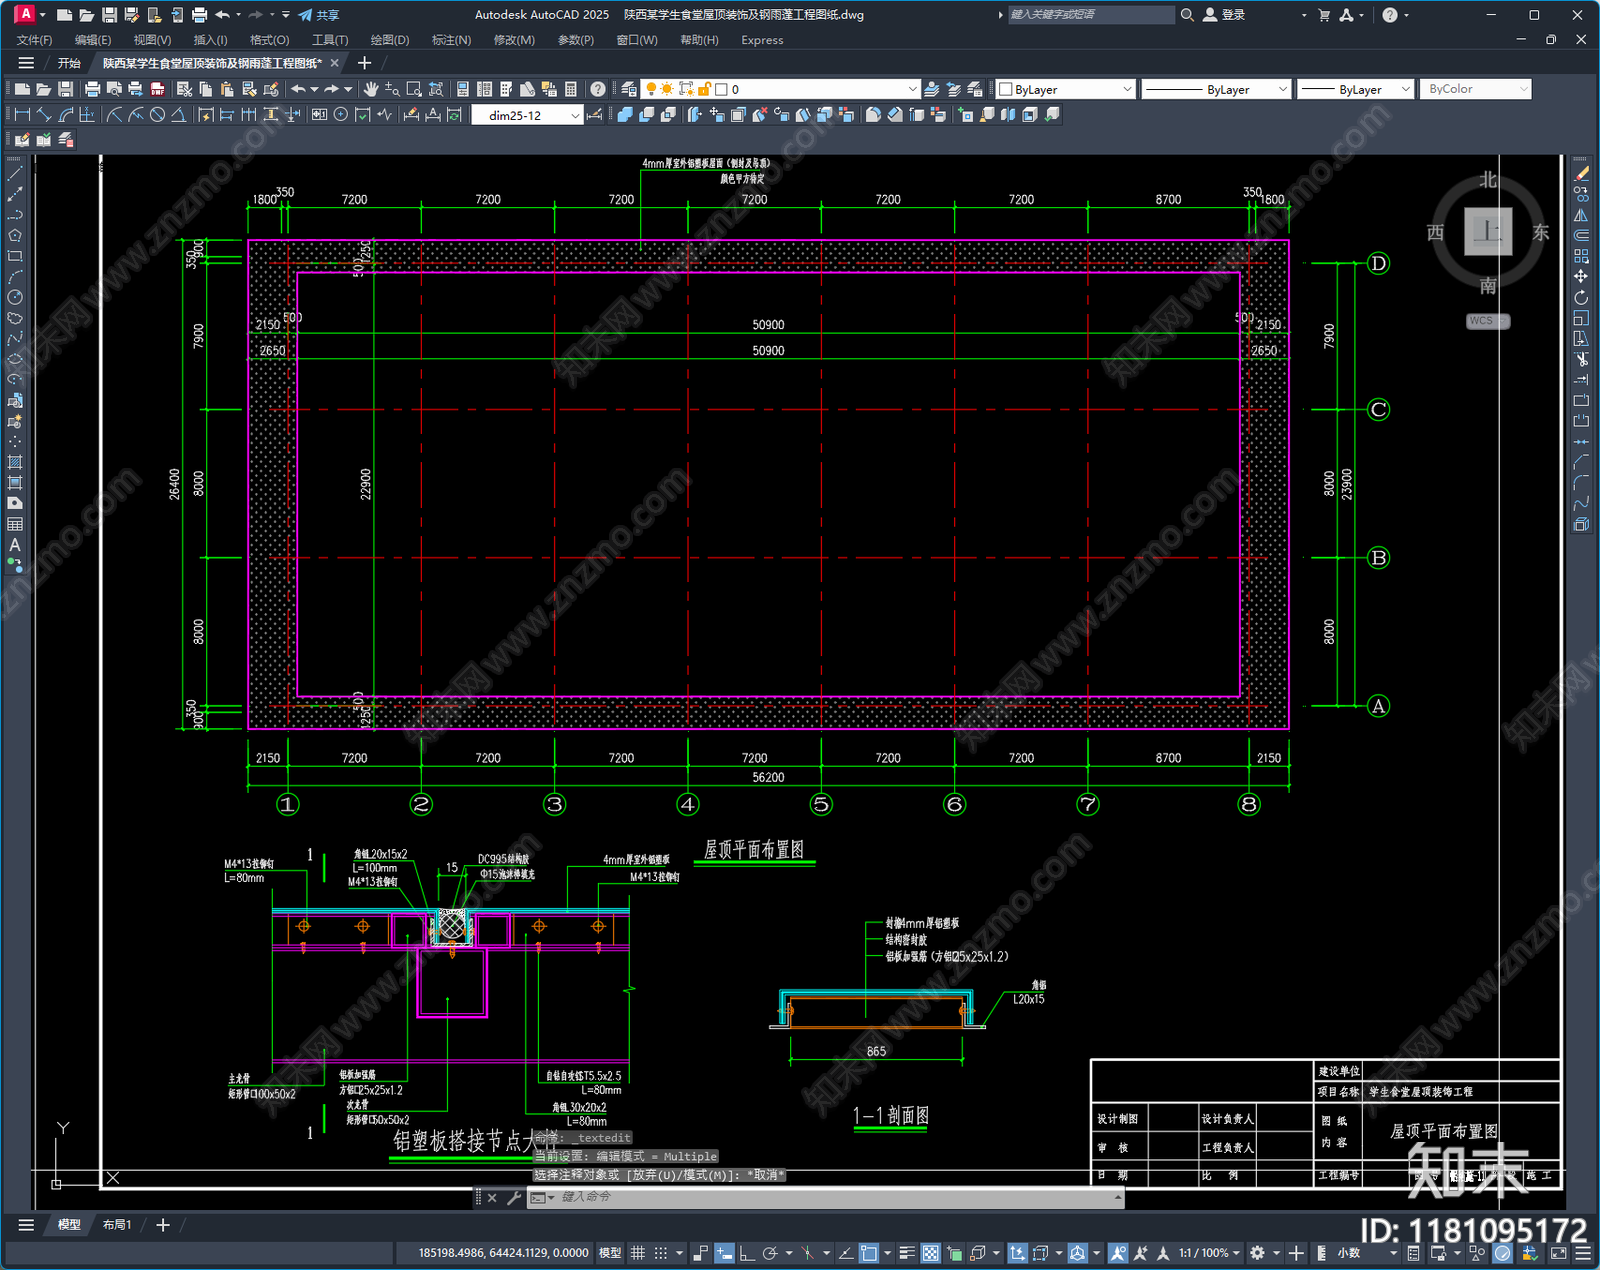Switch to the 开始 tab
1600x1270 pixels.
68,63
